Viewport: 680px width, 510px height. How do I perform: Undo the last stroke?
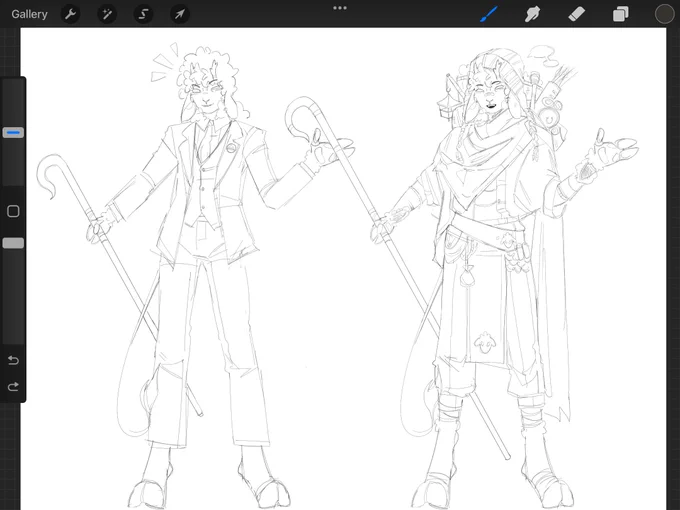click(x=13, y=360)
